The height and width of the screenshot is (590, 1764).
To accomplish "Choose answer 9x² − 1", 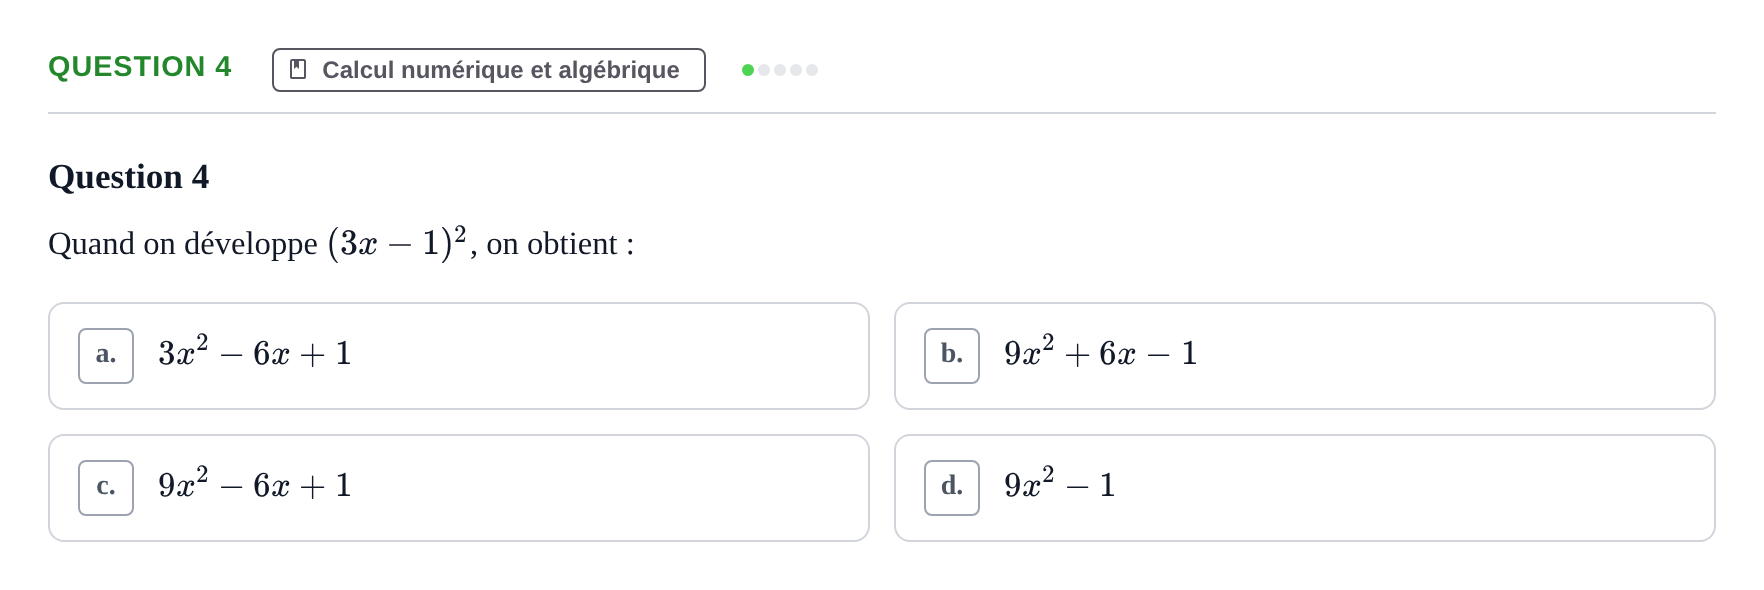I will (x=1305, y=488).
